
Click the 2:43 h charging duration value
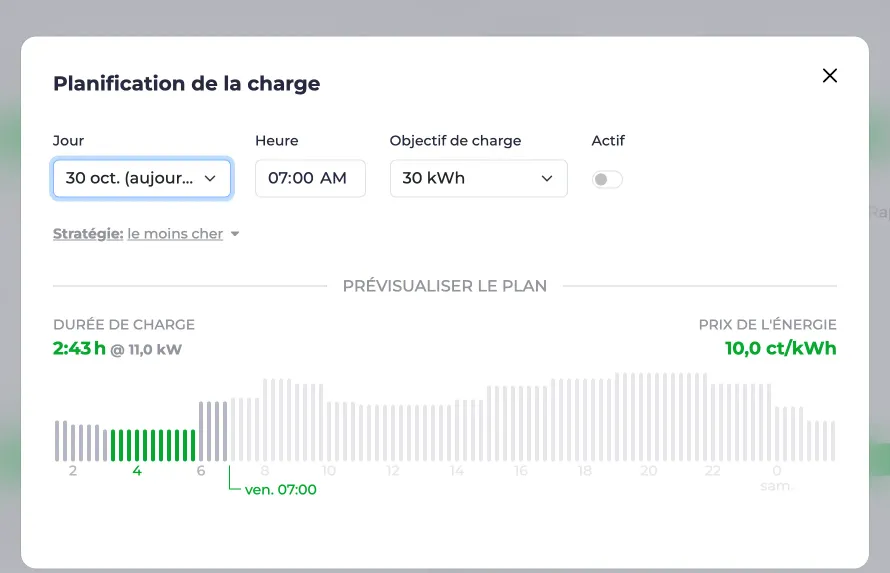pyautogui.click(x=79, y=348)
